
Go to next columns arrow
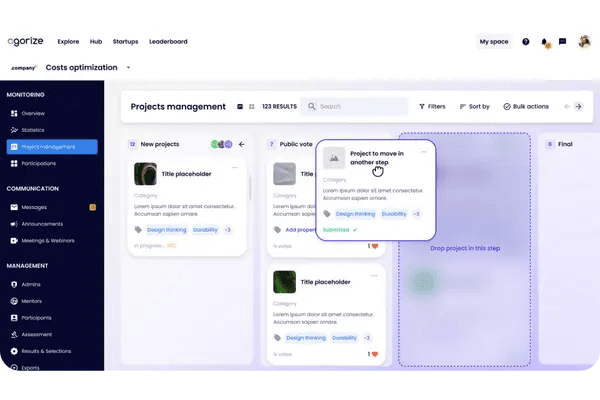coord(579,106)
